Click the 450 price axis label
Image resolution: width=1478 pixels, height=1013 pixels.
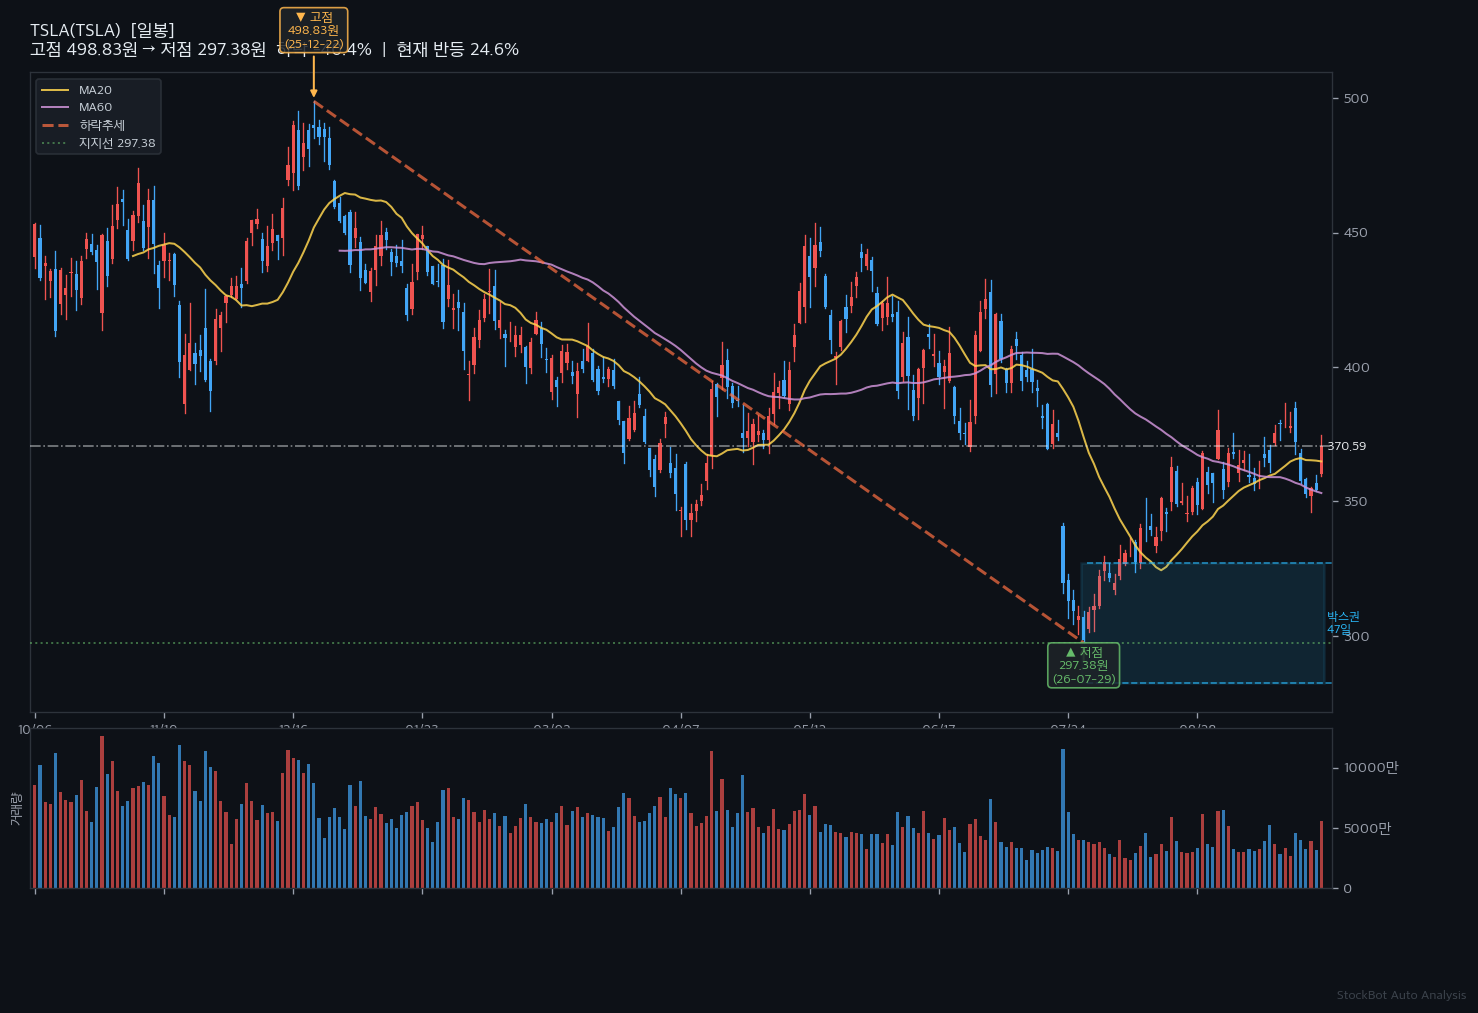click(x=1356, y=233)
